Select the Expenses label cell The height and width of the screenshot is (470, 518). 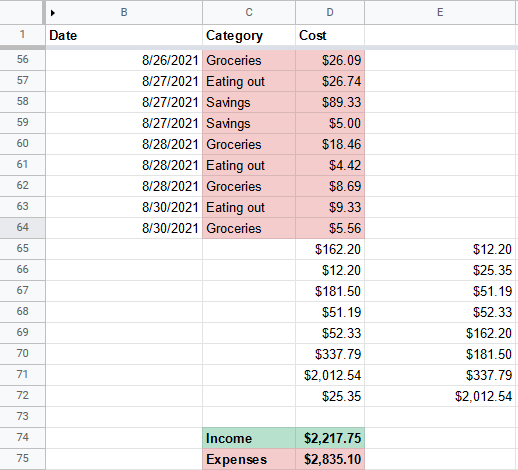coord(249,459)
